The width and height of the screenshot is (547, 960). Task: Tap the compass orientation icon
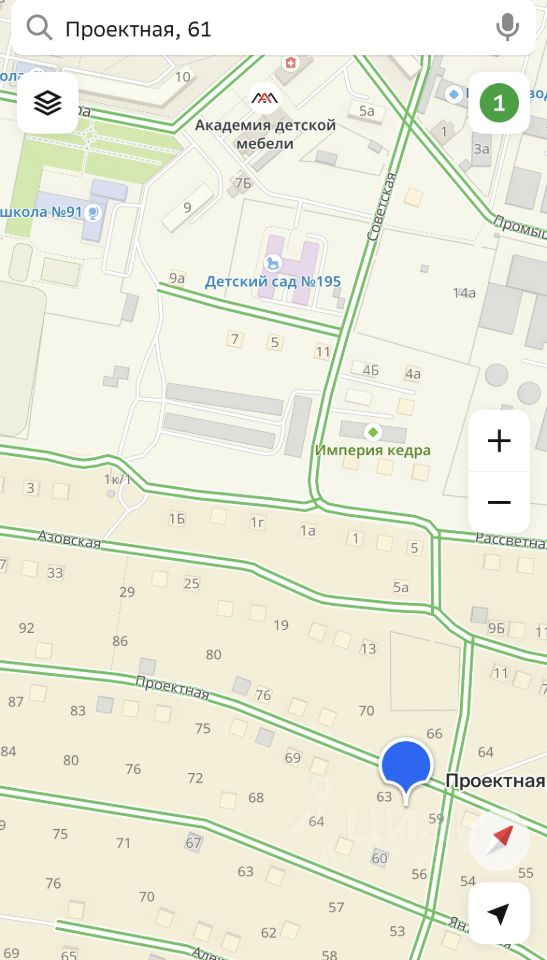coord(500,840)
